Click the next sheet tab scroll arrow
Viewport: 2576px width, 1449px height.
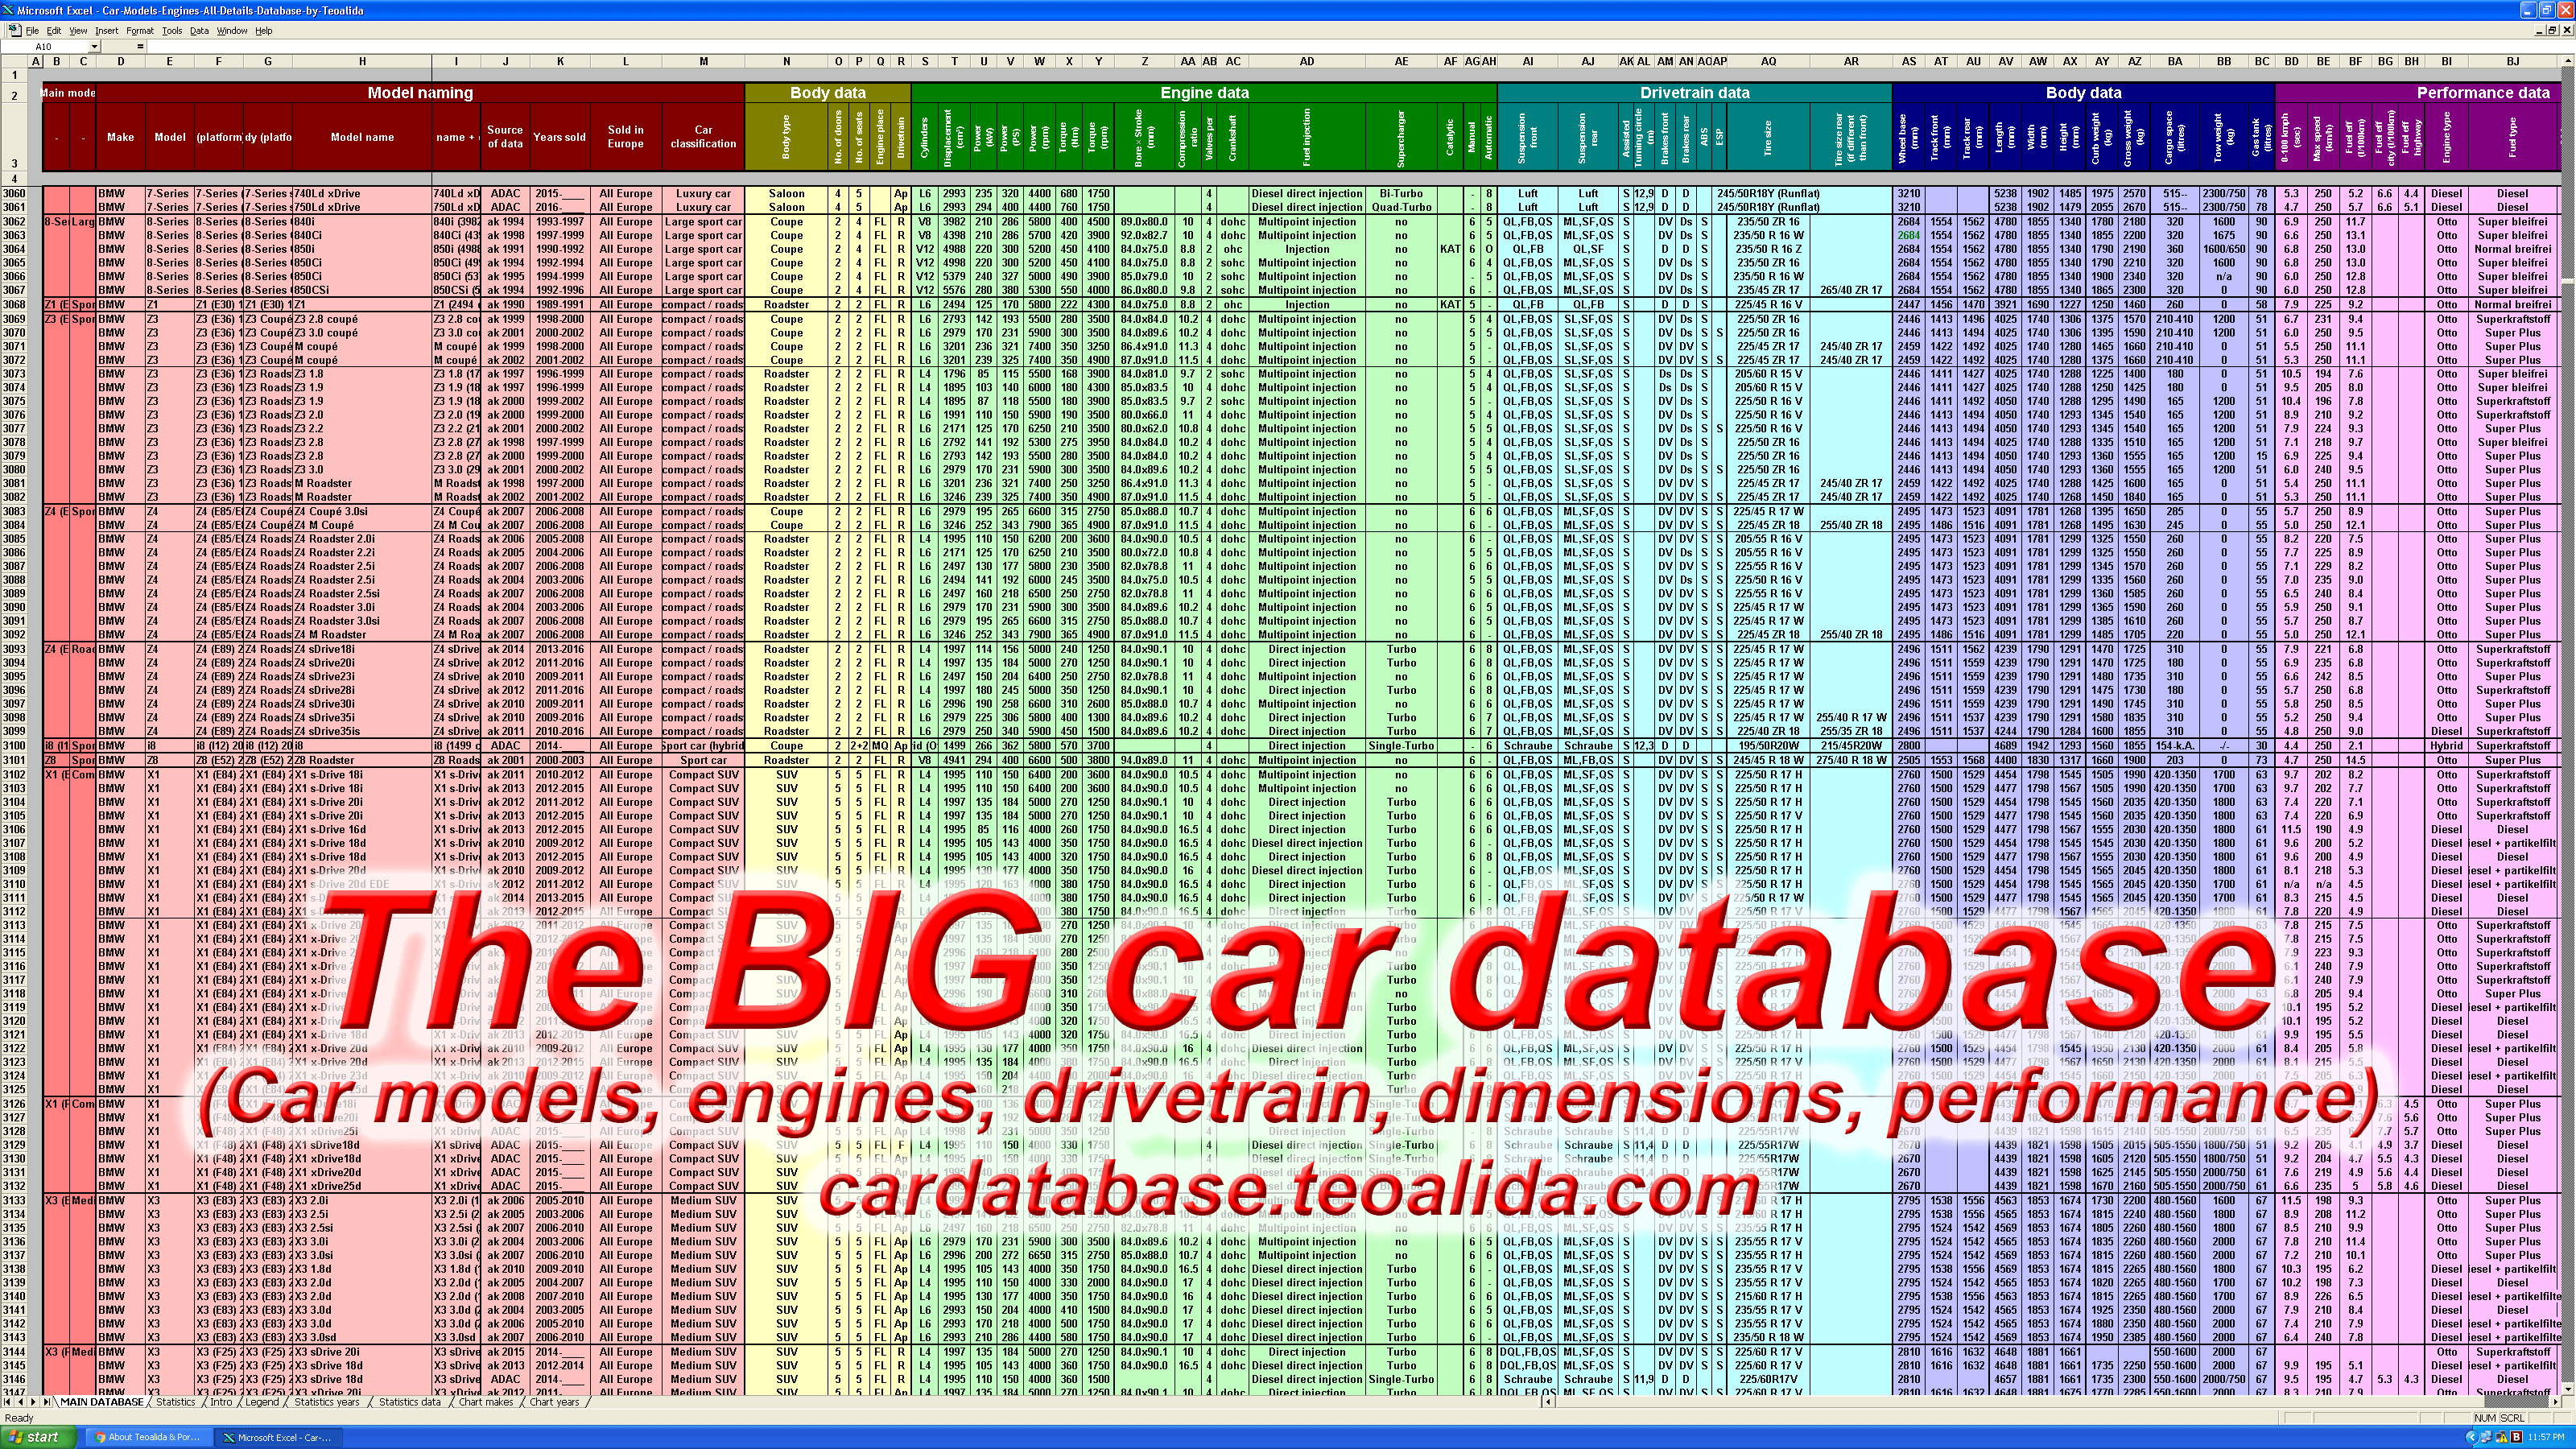(33, 1402)
